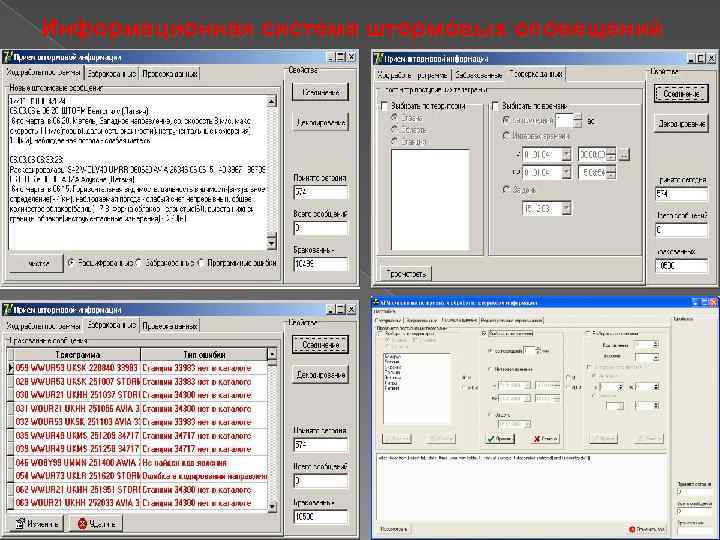Click Принято сегодня field in new storm messages window
The width and height of the screenshot is (720, 540).
pyautogui.click(x=321, y=192)
